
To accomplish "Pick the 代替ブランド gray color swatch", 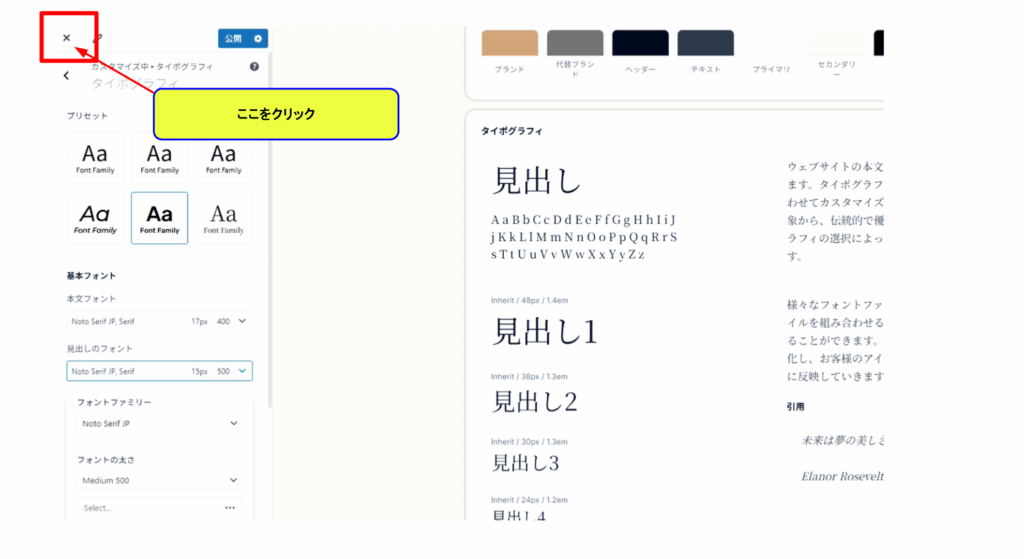I will [x=575, y=42].
